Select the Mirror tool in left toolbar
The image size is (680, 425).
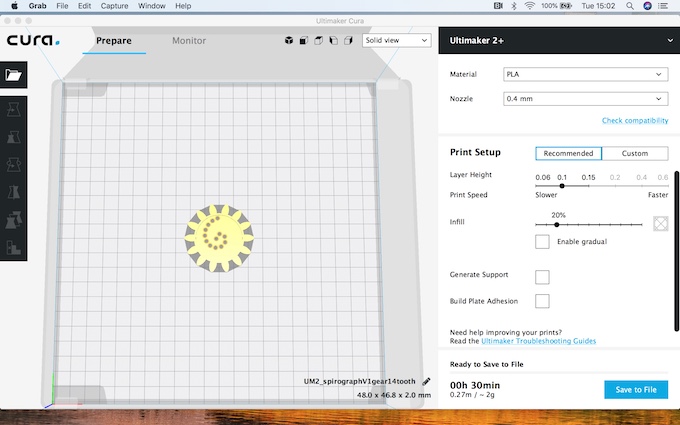(13, 192)
